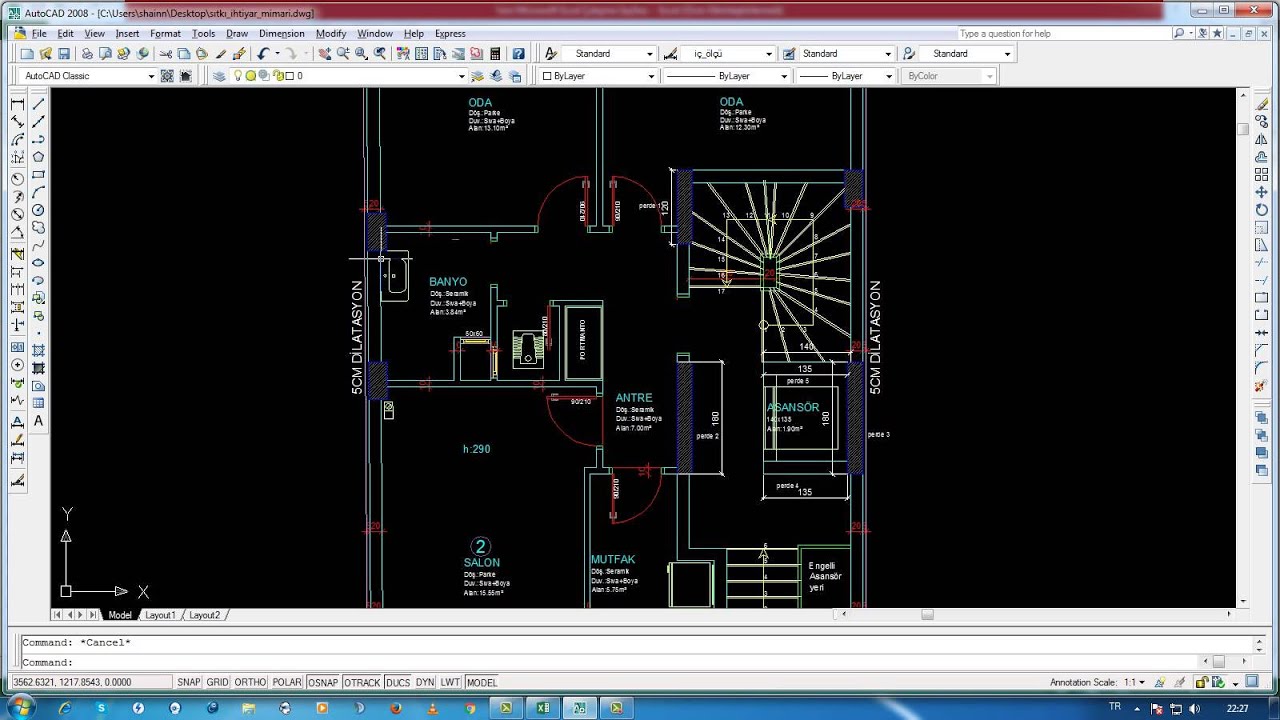Image resolution: width=1280 pixels, height=720 pixels.
Task: Toggle SNAP mode in status bar
Action: point(188,682)
